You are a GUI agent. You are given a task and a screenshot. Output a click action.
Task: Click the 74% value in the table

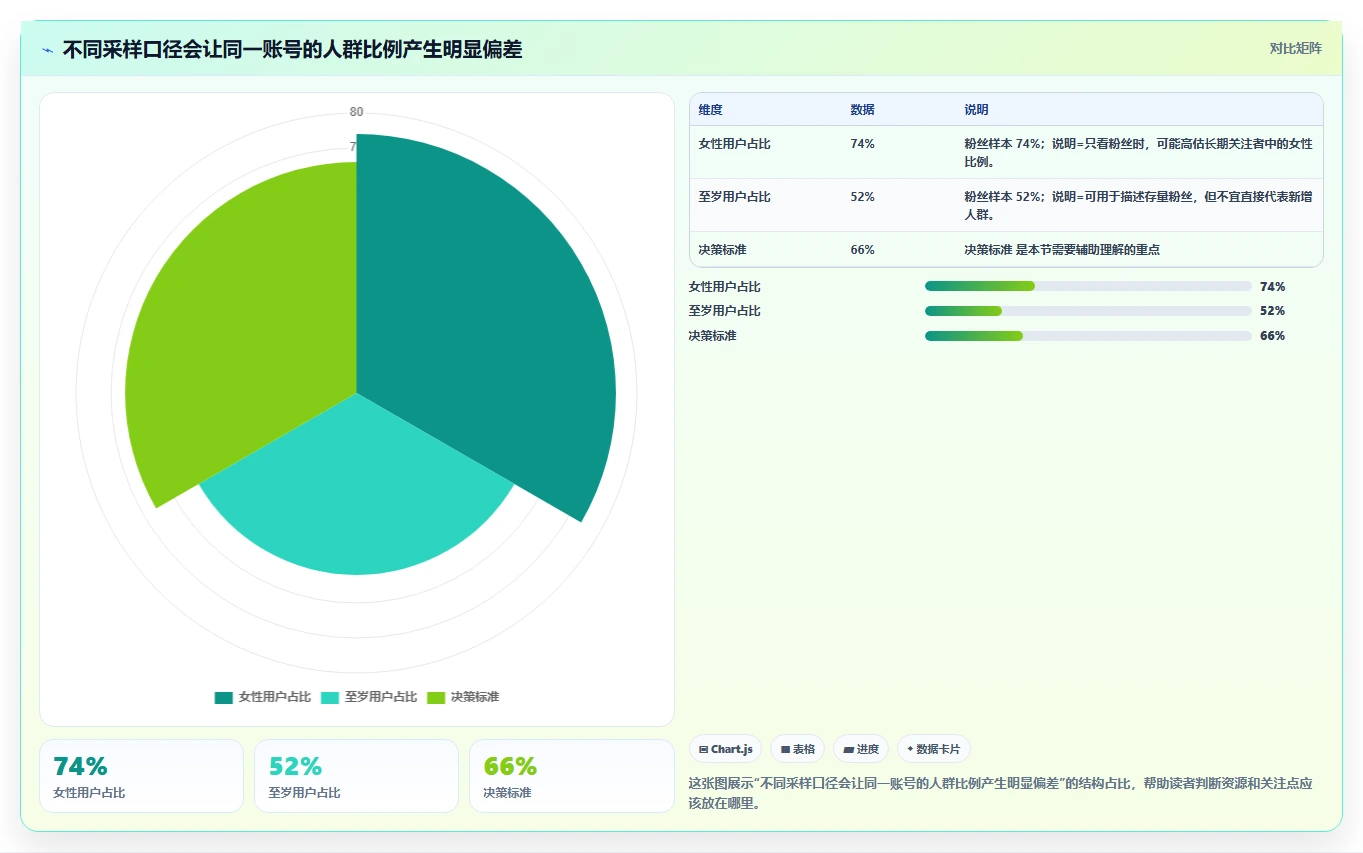click(x=862, y=144)
